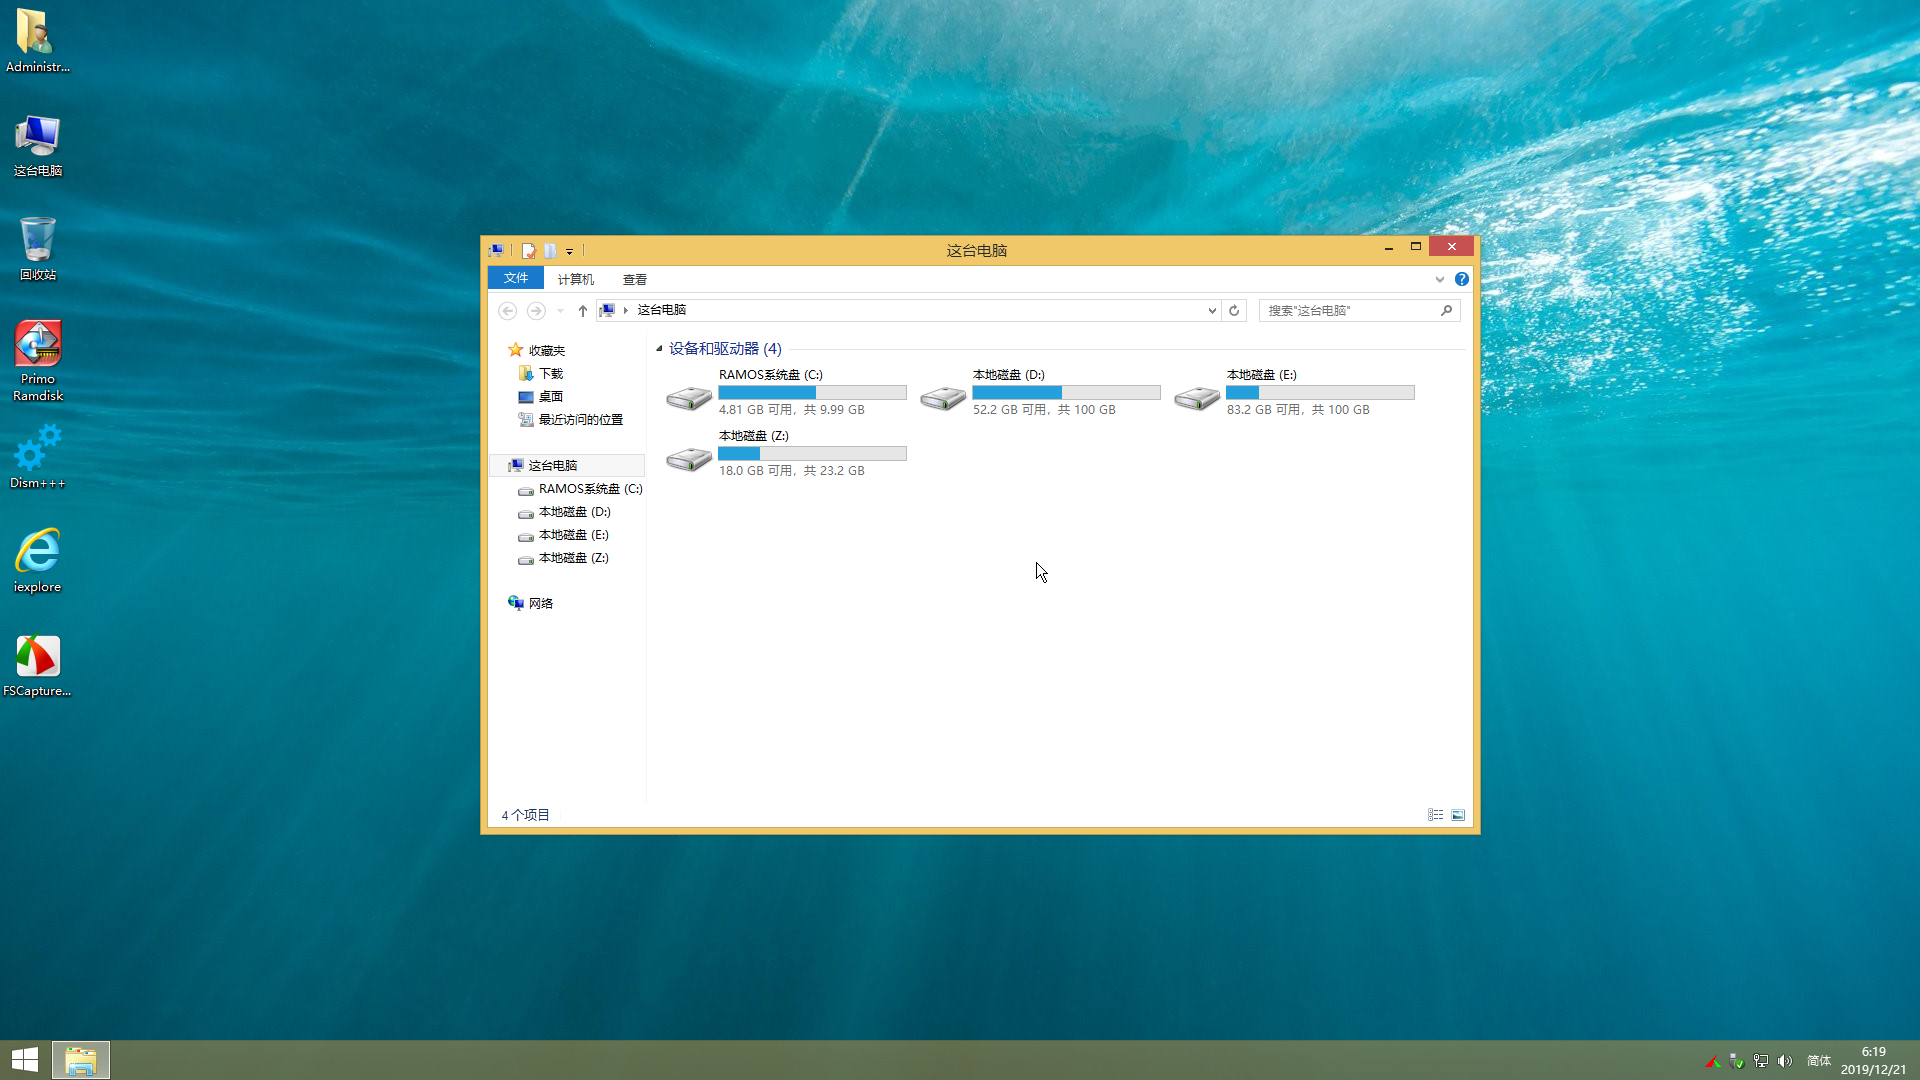Click the text 52.2 GB 可用, 共 100 GB
The image size is (1920, 1080).
(x=1044, y=410)
